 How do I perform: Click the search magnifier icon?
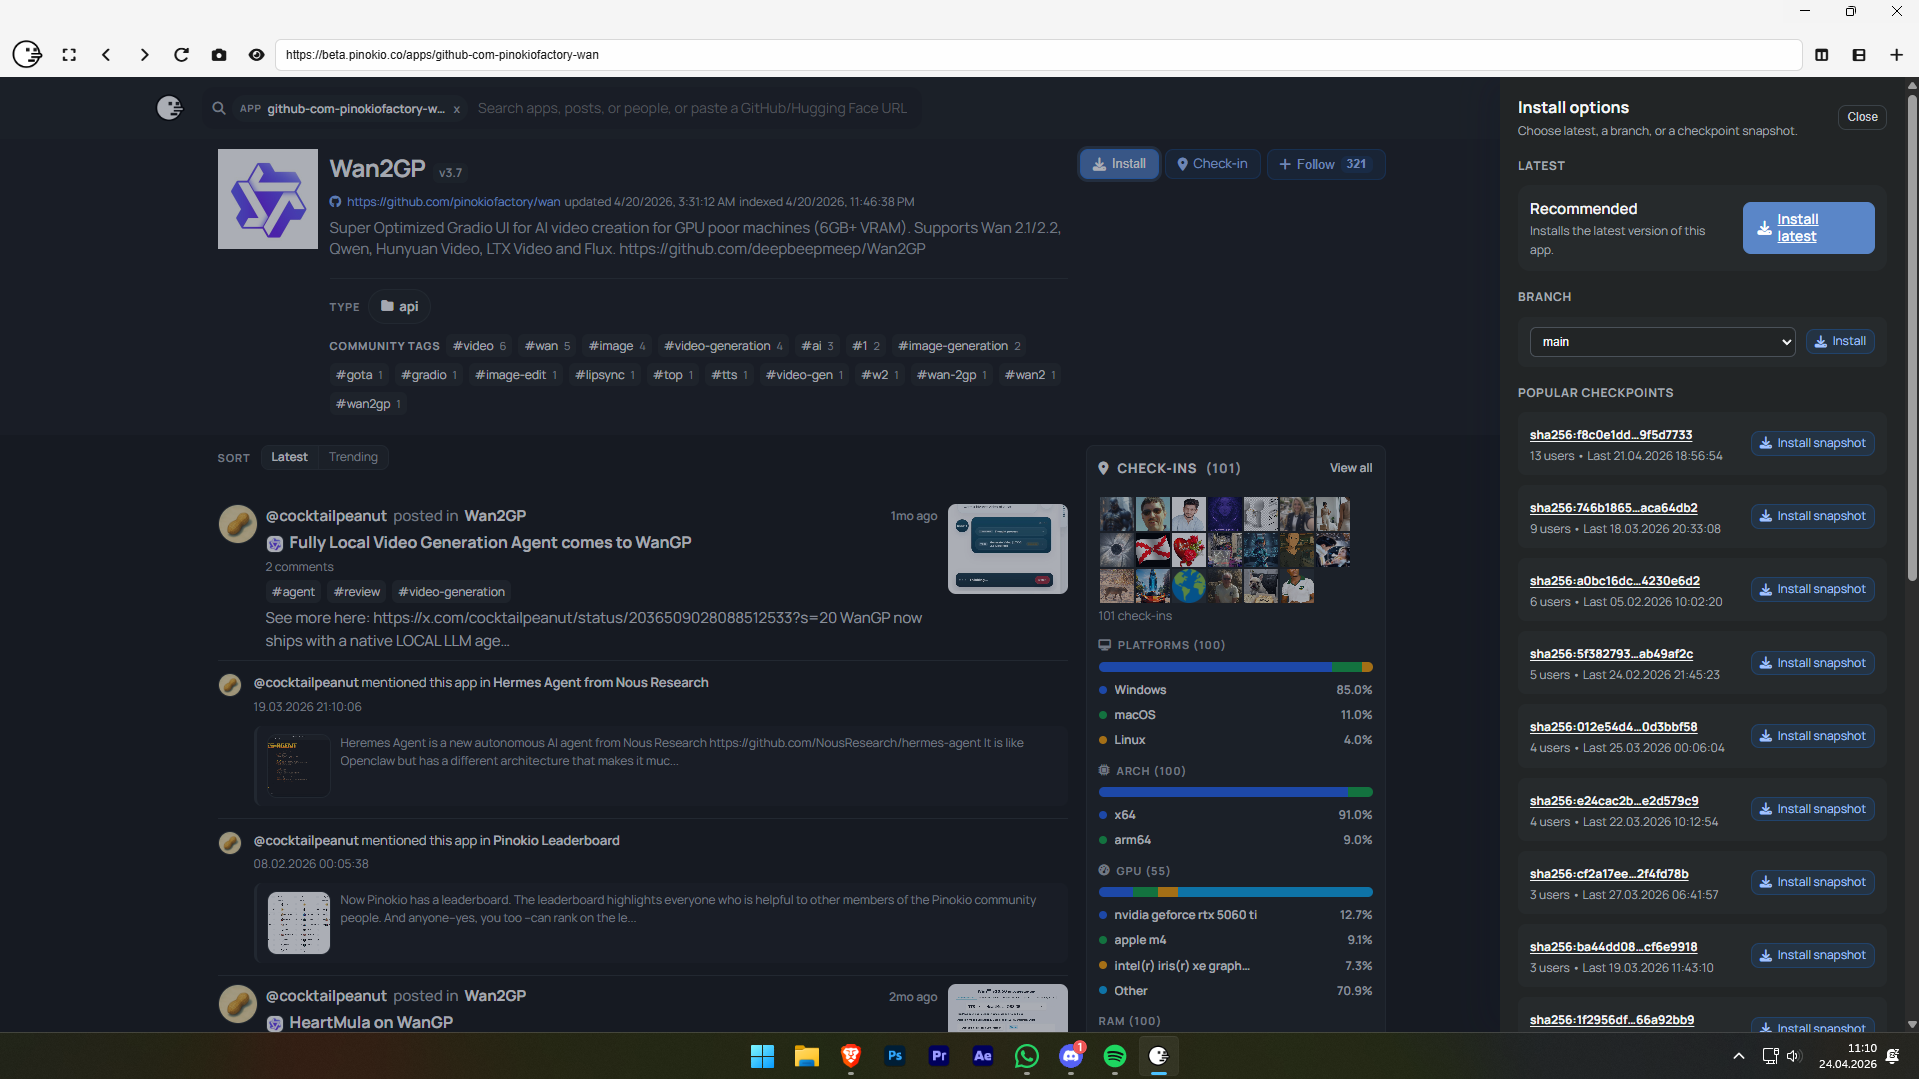219,108
